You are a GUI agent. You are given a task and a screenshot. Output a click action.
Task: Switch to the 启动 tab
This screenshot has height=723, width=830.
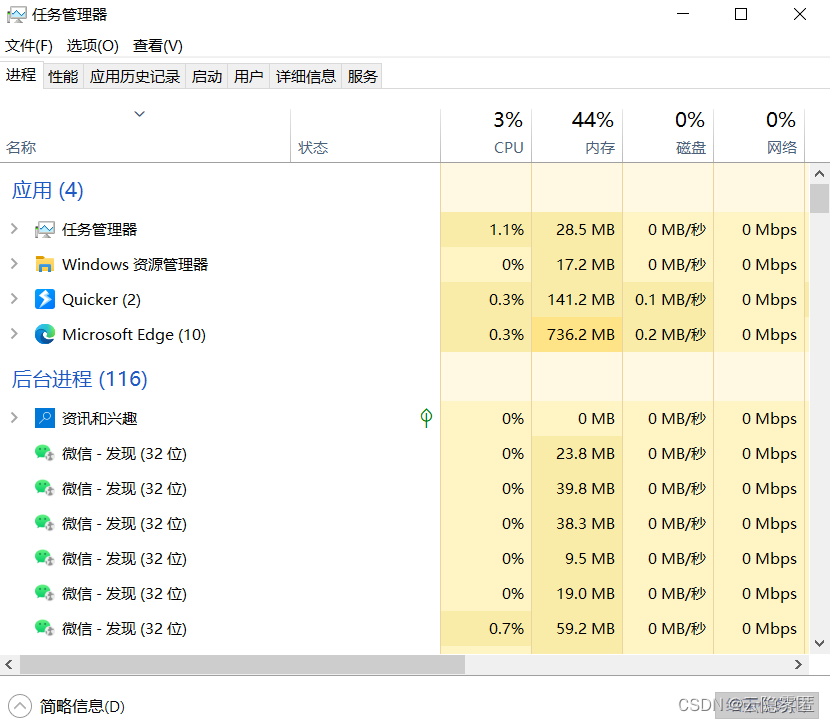pyautogui.click(x=206, y=77)
